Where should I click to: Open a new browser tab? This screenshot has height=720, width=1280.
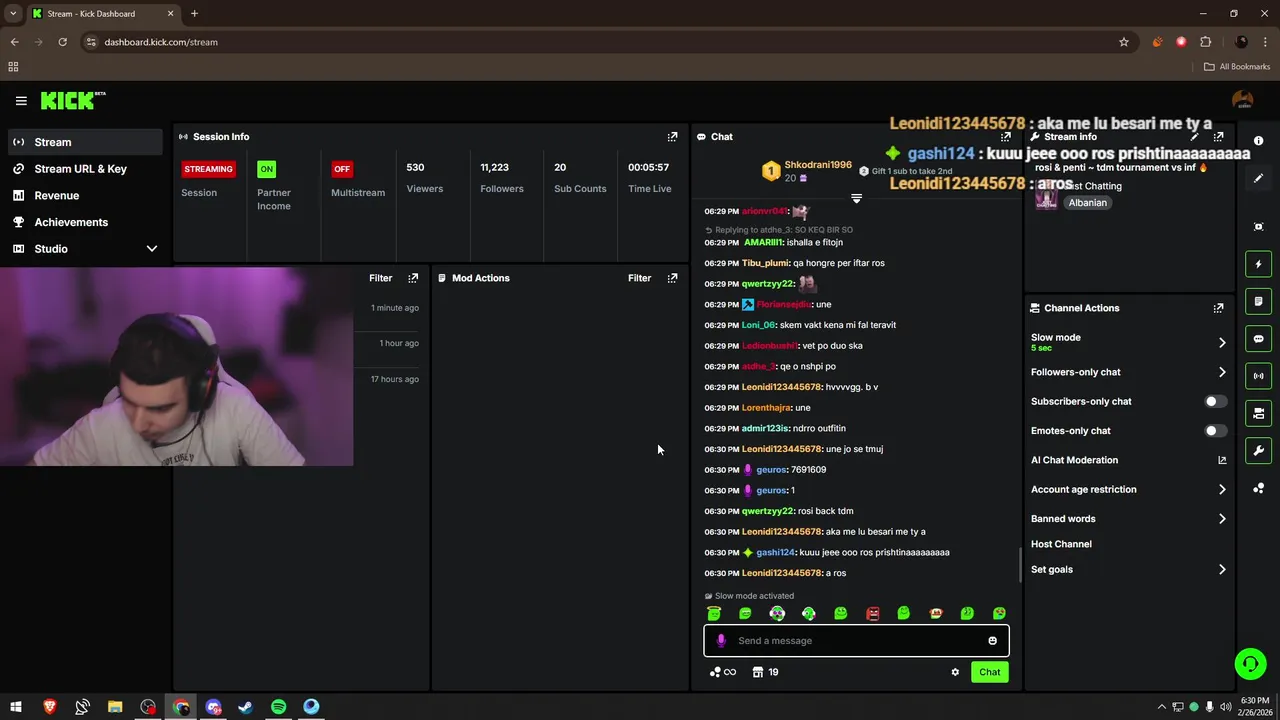click(x=194, y=14)
